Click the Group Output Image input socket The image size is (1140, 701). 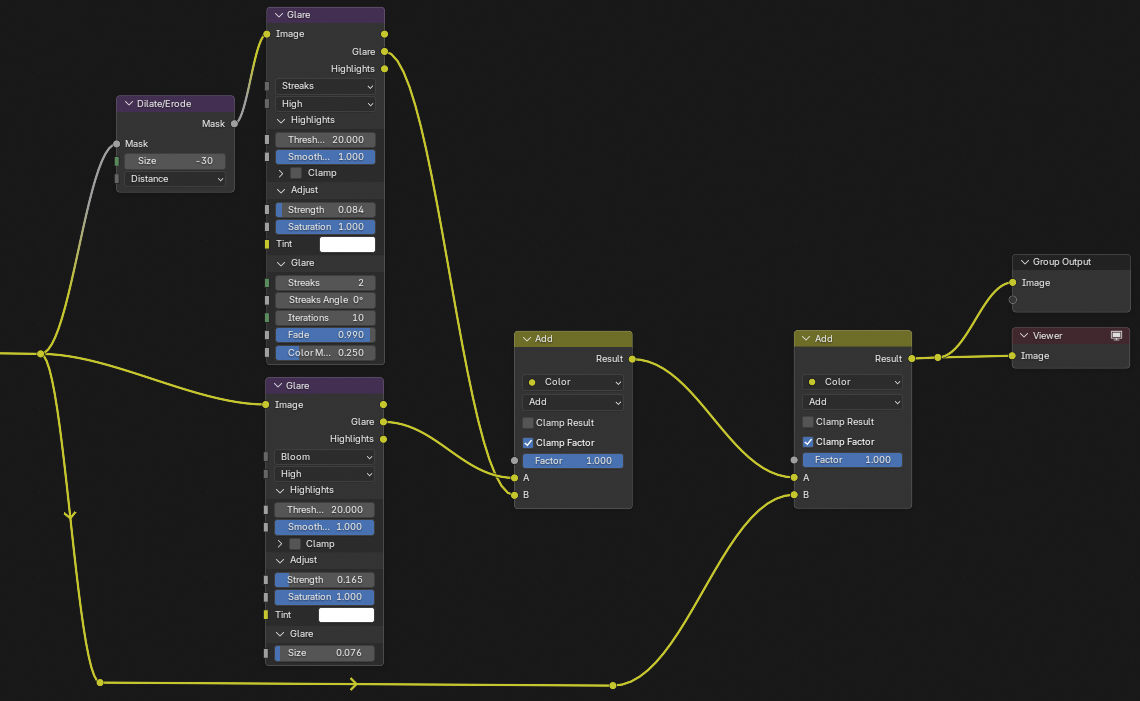[1013, 283]
